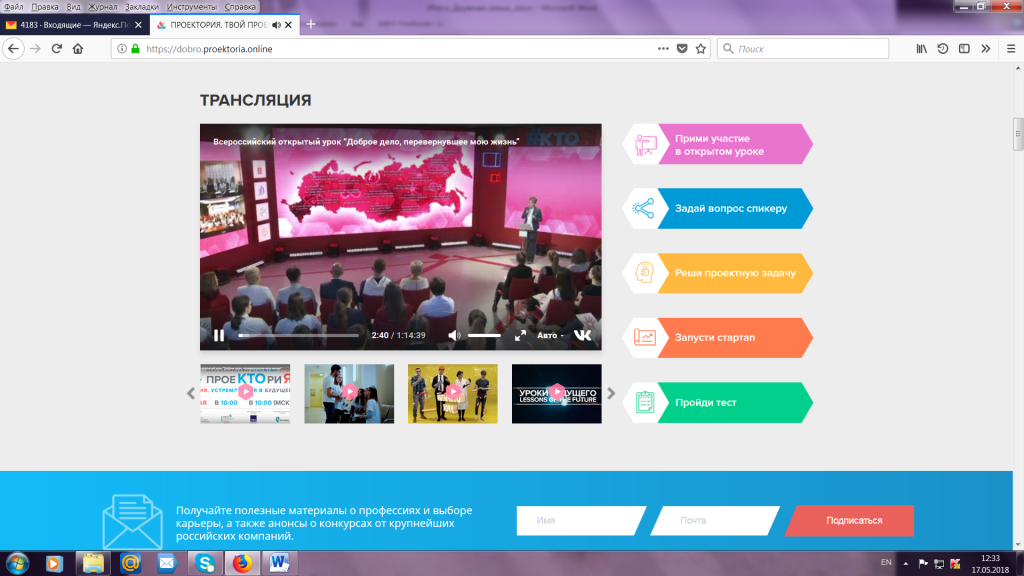
Task: Play the ПроеКТОриЯ announcement thumbnail video
Action: coord(245,394)
